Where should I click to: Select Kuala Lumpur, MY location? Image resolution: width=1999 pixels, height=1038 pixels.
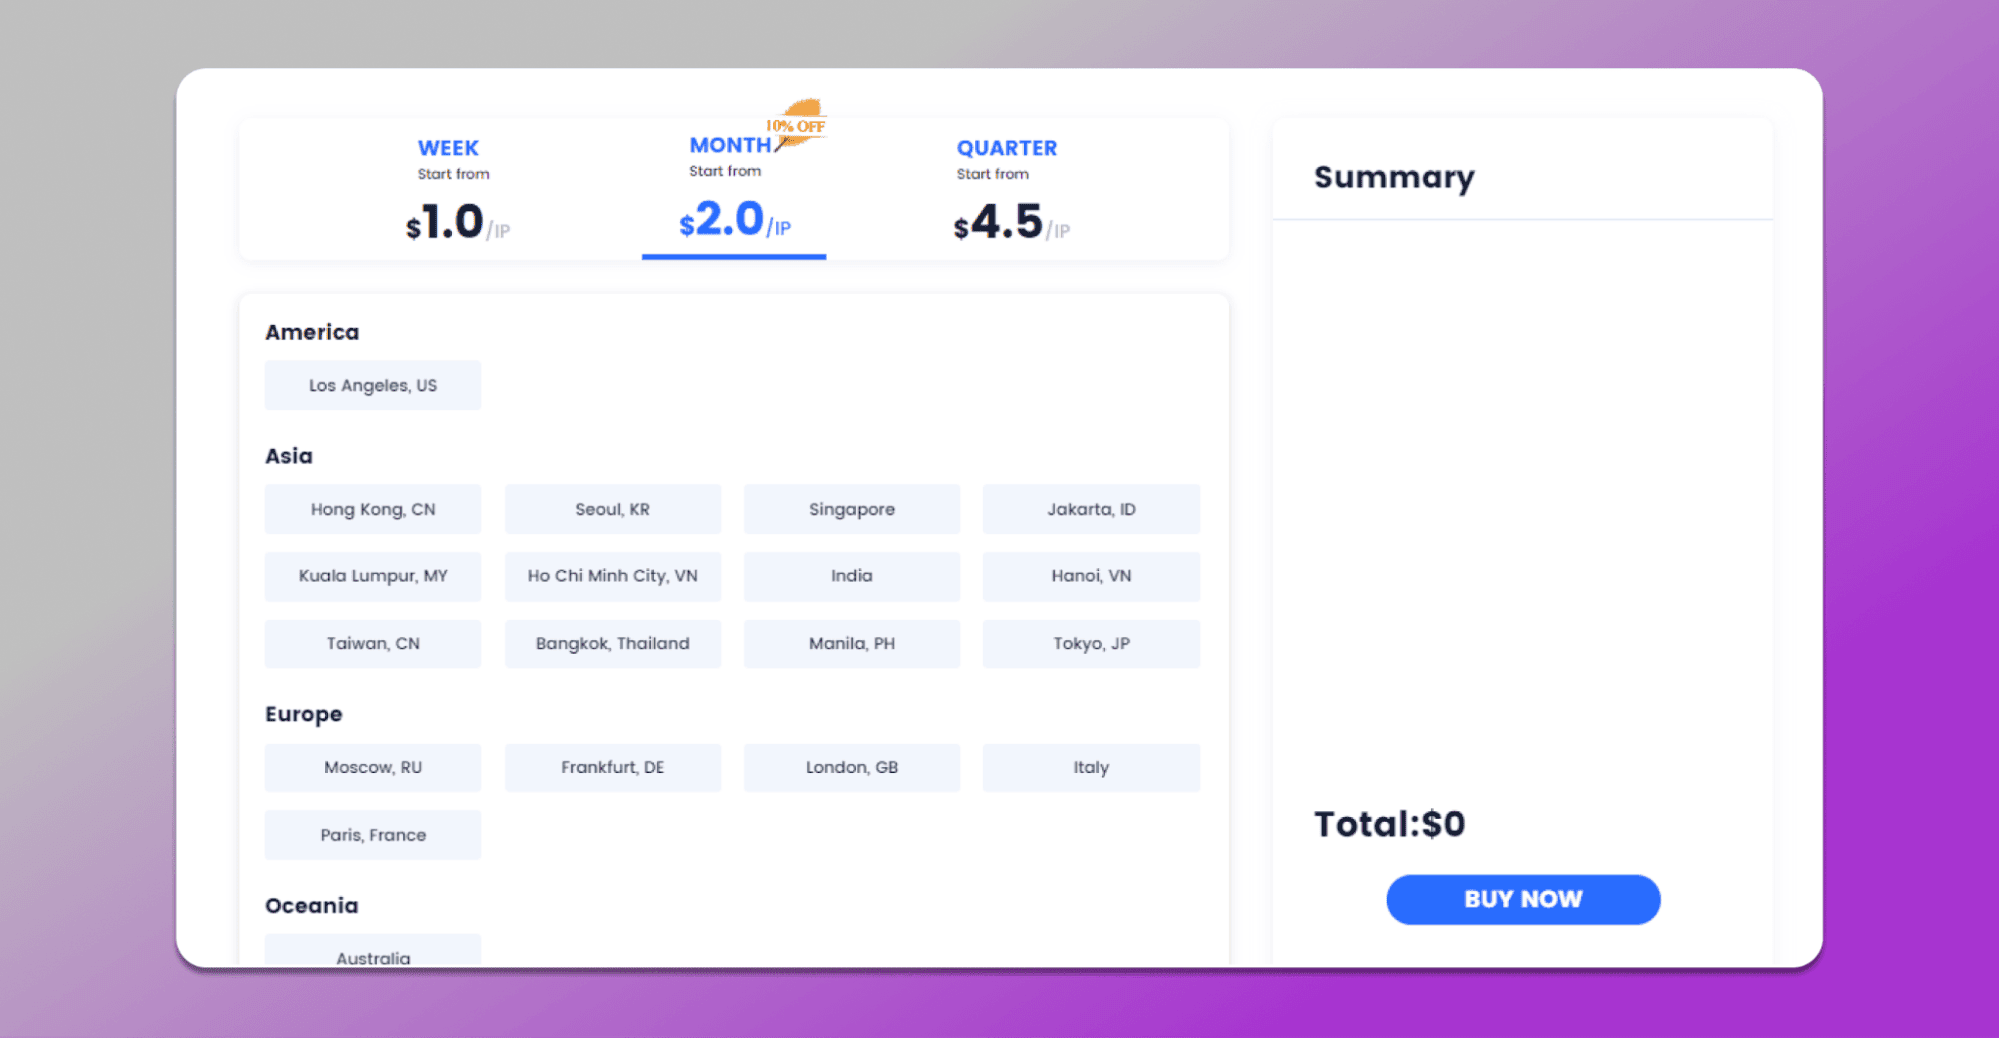click(373, 576)
